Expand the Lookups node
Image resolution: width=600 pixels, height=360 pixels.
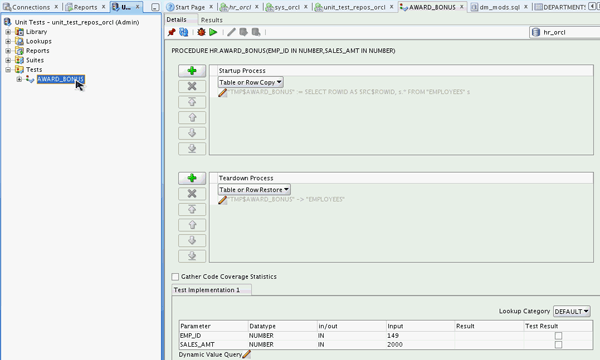click(x=8, y=41)
